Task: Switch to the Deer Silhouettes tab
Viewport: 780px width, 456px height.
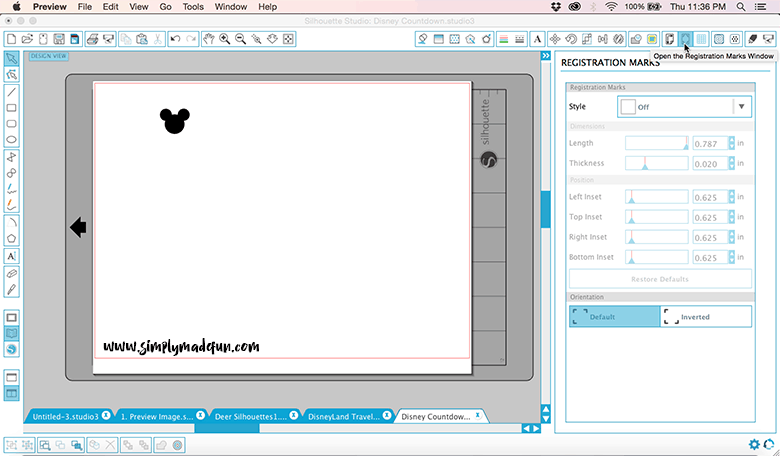Action: [x=250, y=417]
